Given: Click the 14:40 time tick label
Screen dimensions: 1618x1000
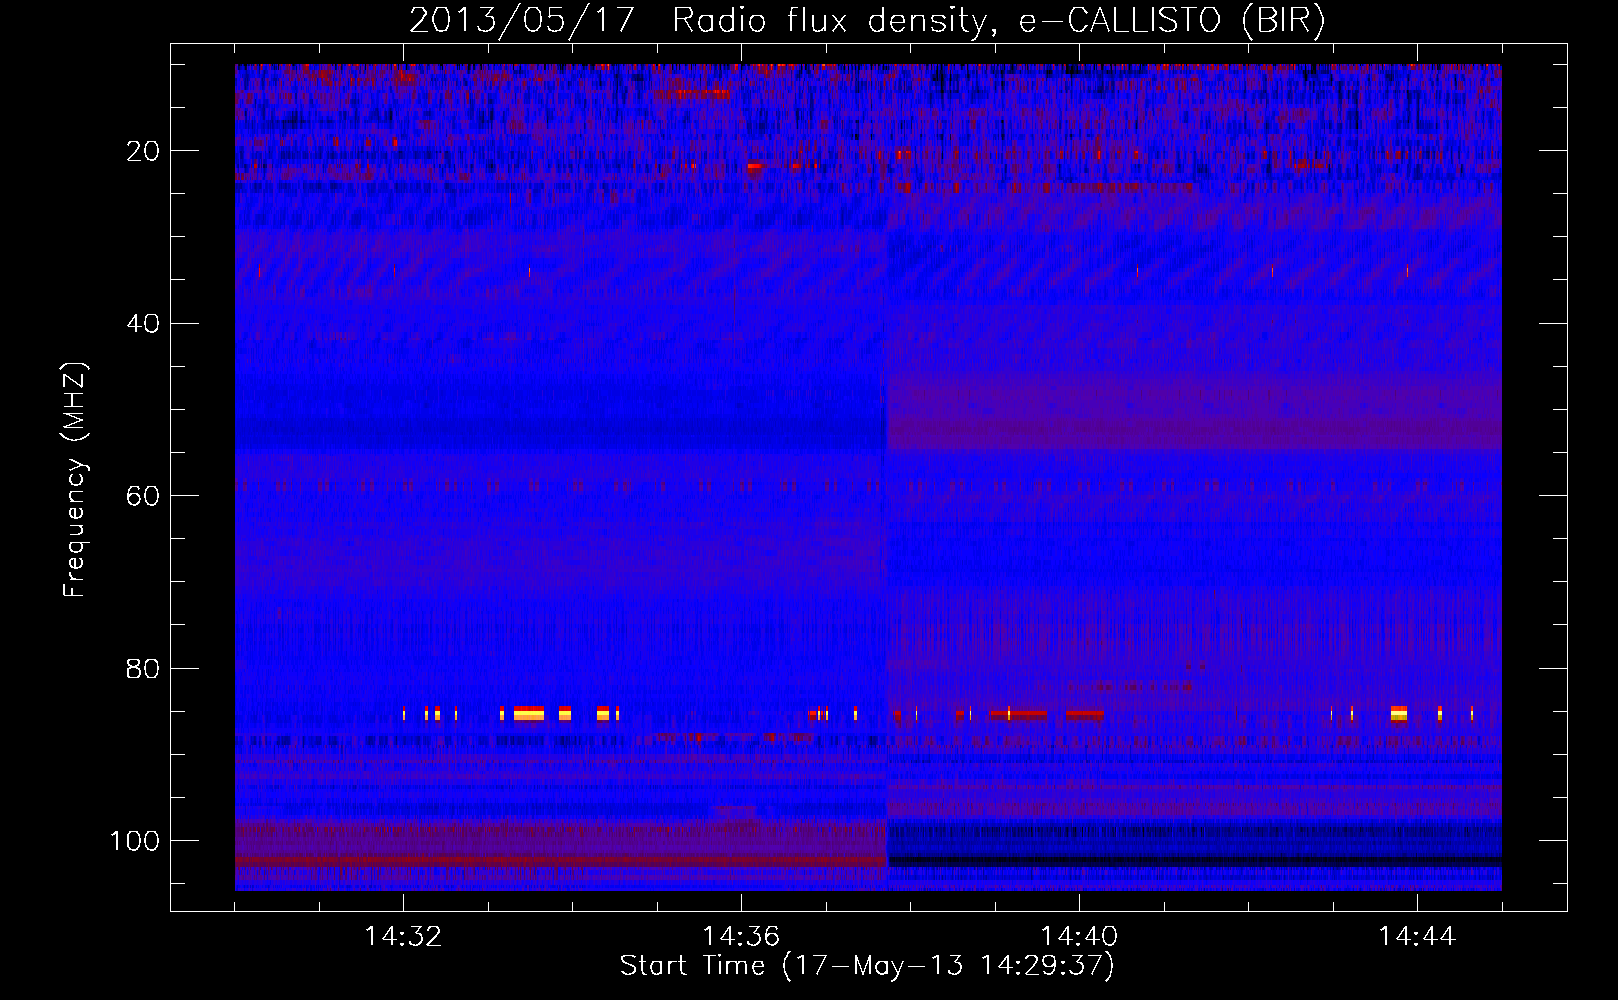Looking at the screenshot, I should (1079, 937).
